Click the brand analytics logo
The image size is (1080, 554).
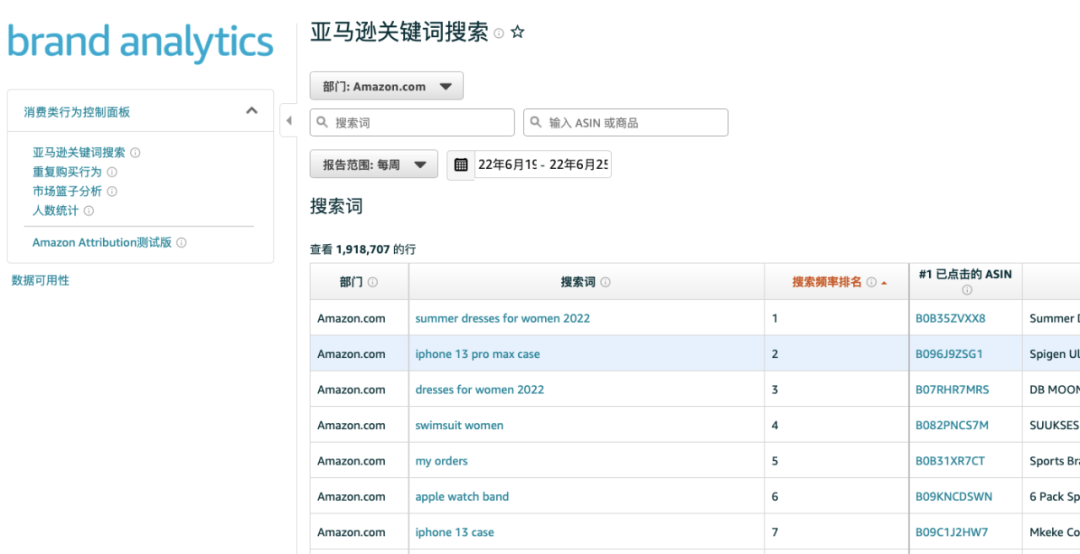point(141,42)
